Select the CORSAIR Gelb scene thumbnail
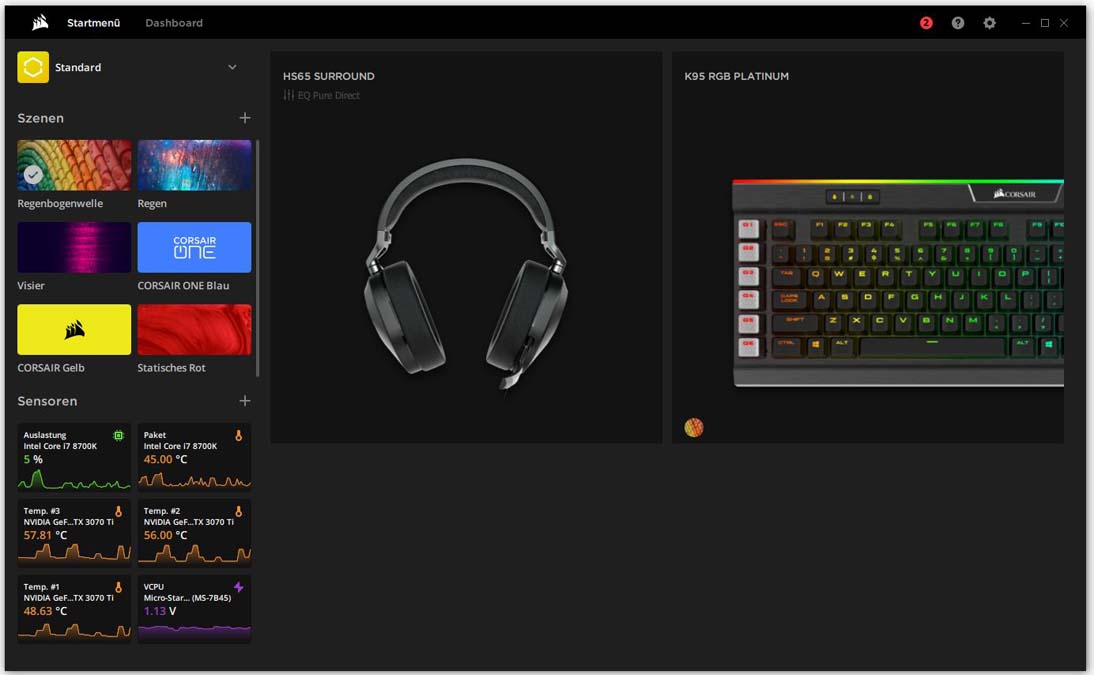 tap(74, 329)
